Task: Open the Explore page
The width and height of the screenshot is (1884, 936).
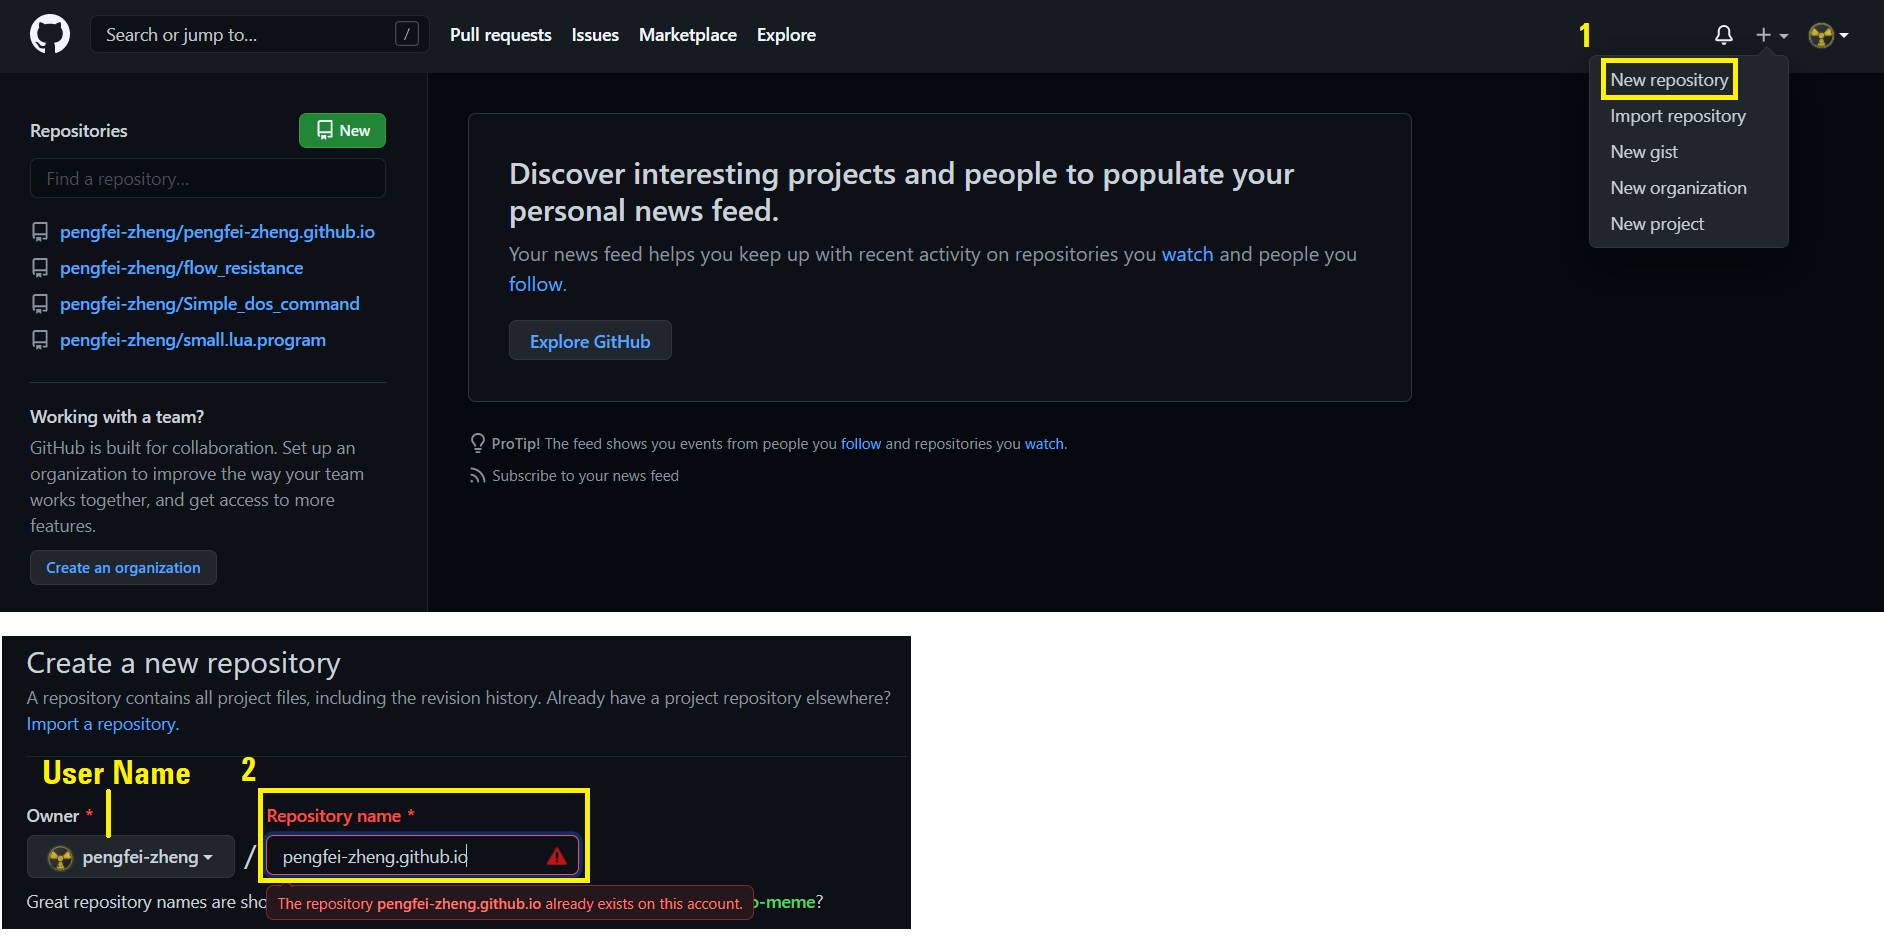Action: pyautogui.click(x=786, y=35)
